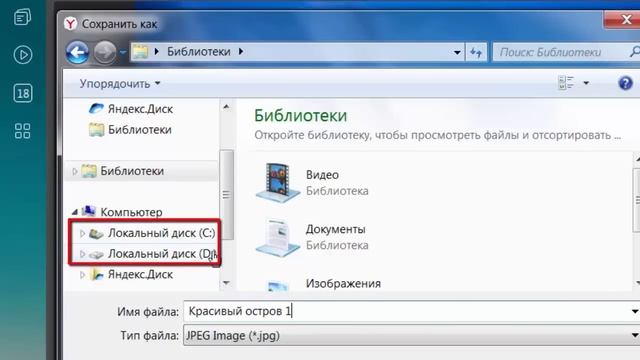Image resolution: width=640 pixels, height=360 pixels.
Task: Select Библиотеки under the favorites list
Action: 140,130
